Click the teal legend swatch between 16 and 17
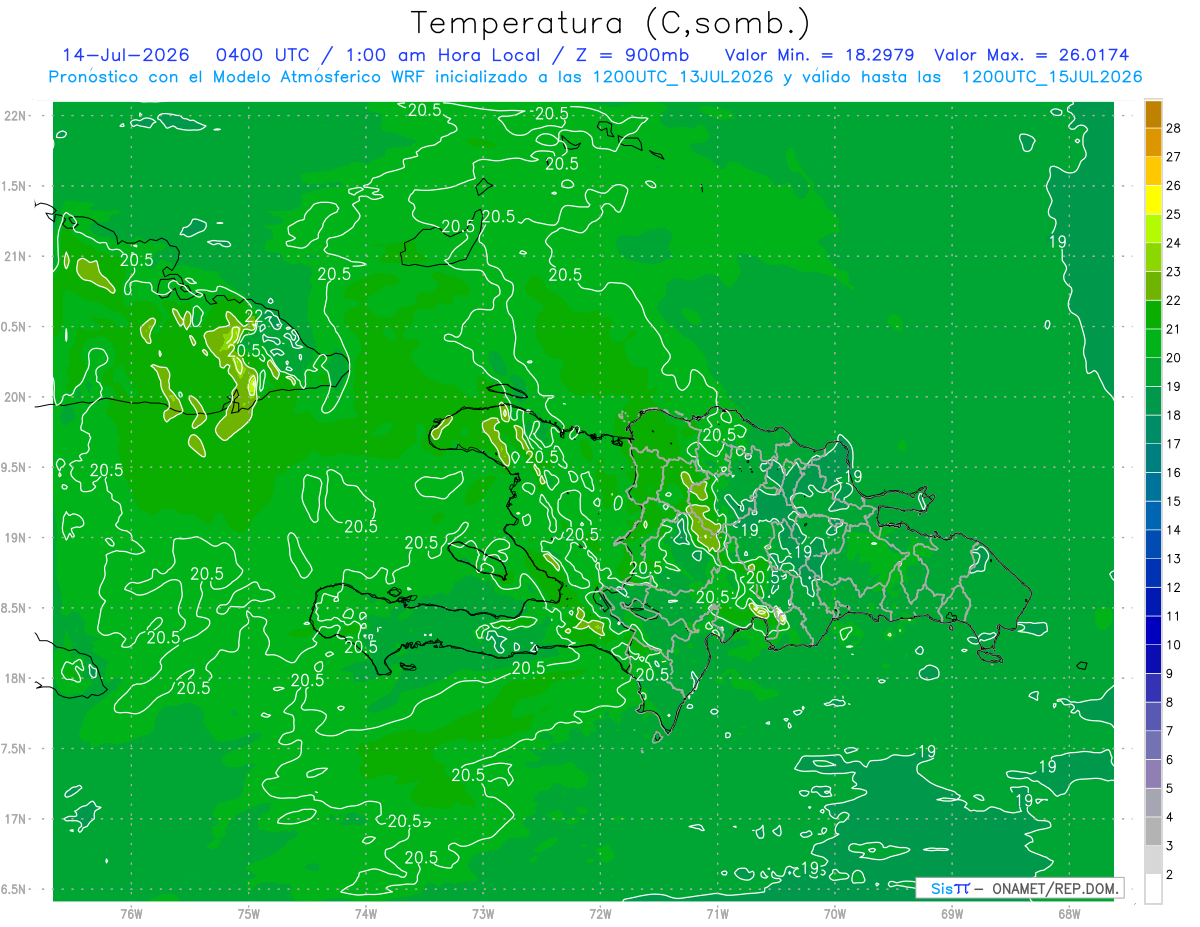 pos(1153,458)
